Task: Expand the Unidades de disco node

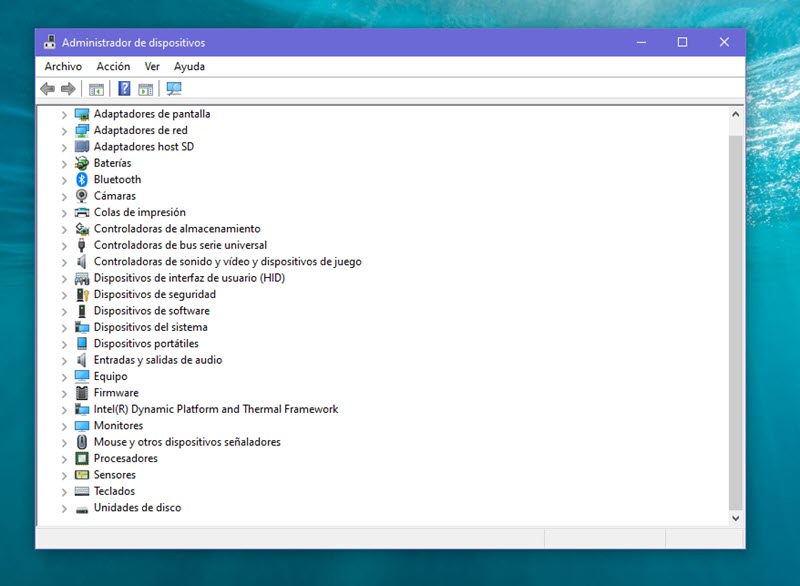Action: coord(64,509)
